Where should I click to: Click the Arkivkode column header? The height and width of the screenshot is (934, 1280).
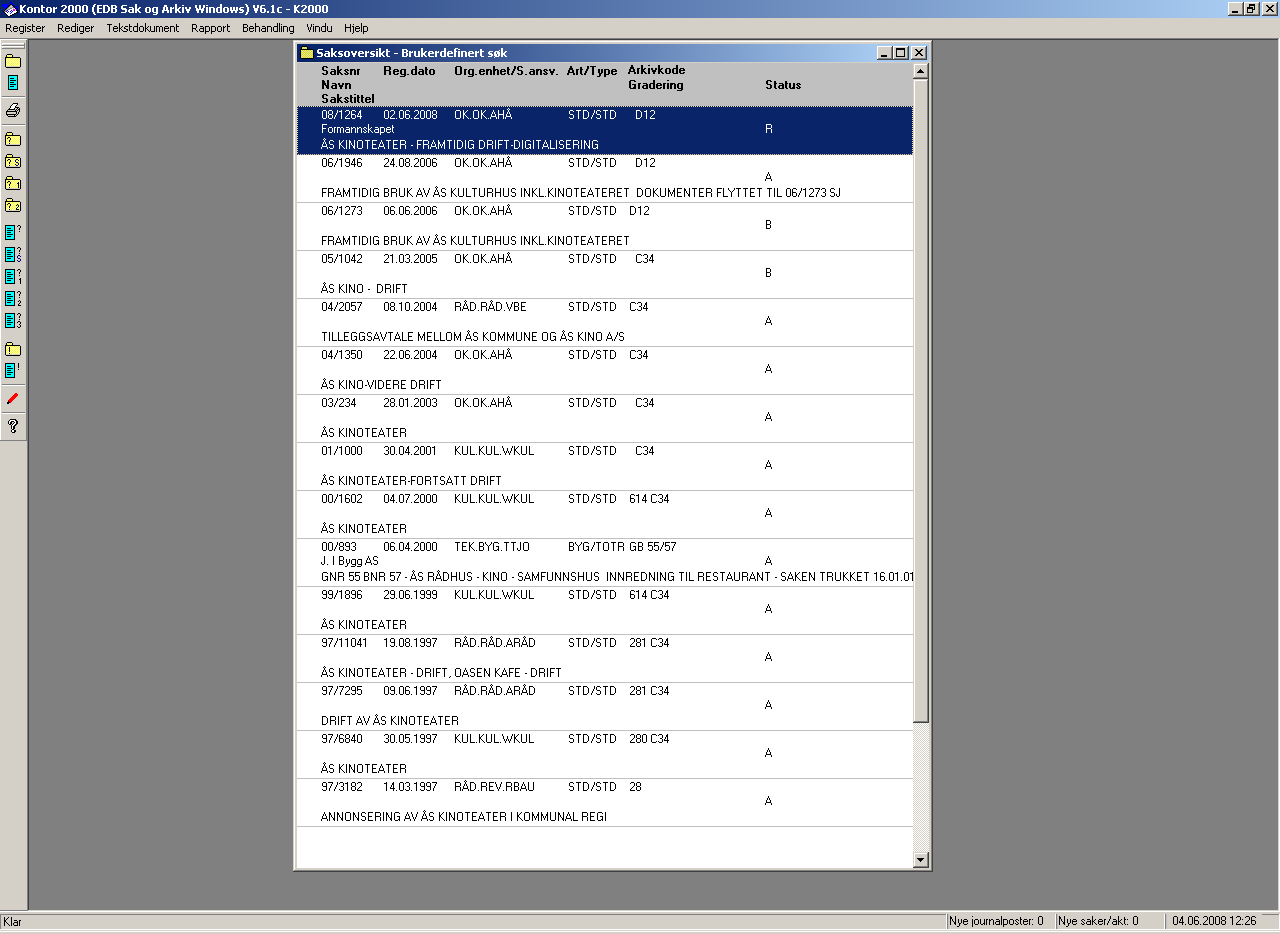[x=656, y=71]
